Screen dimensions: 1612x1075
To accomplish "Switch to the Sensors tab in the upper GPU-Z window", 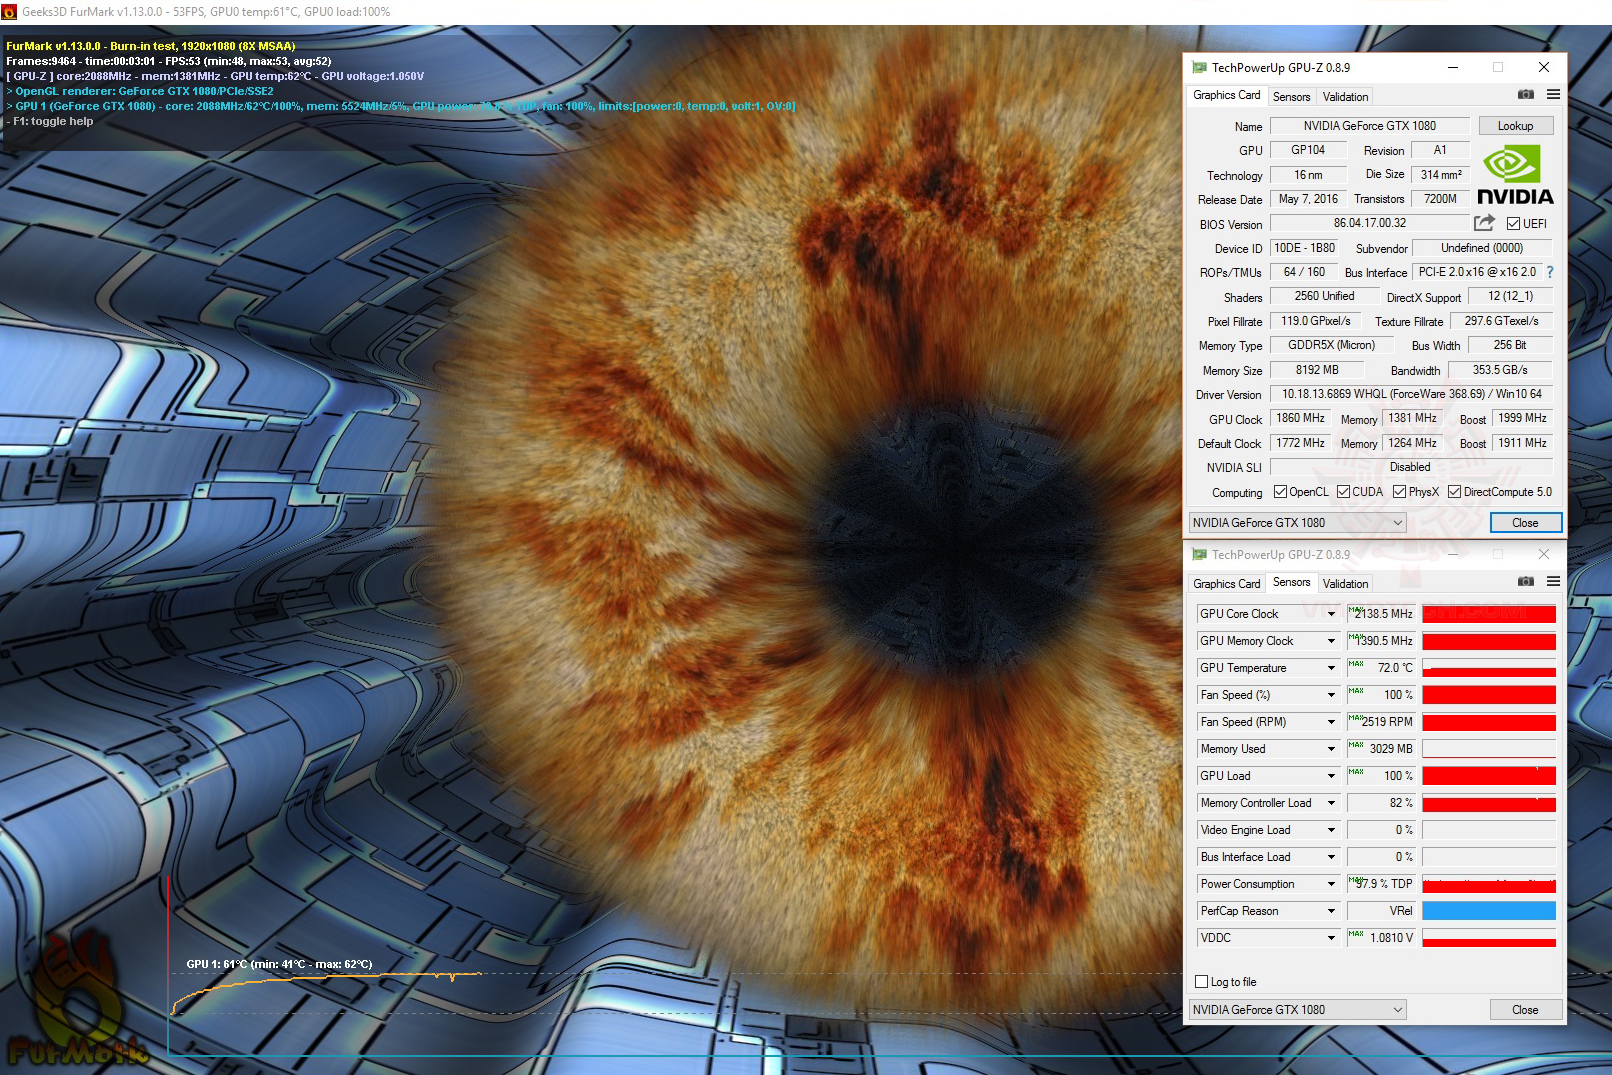I will (1291, 97).
